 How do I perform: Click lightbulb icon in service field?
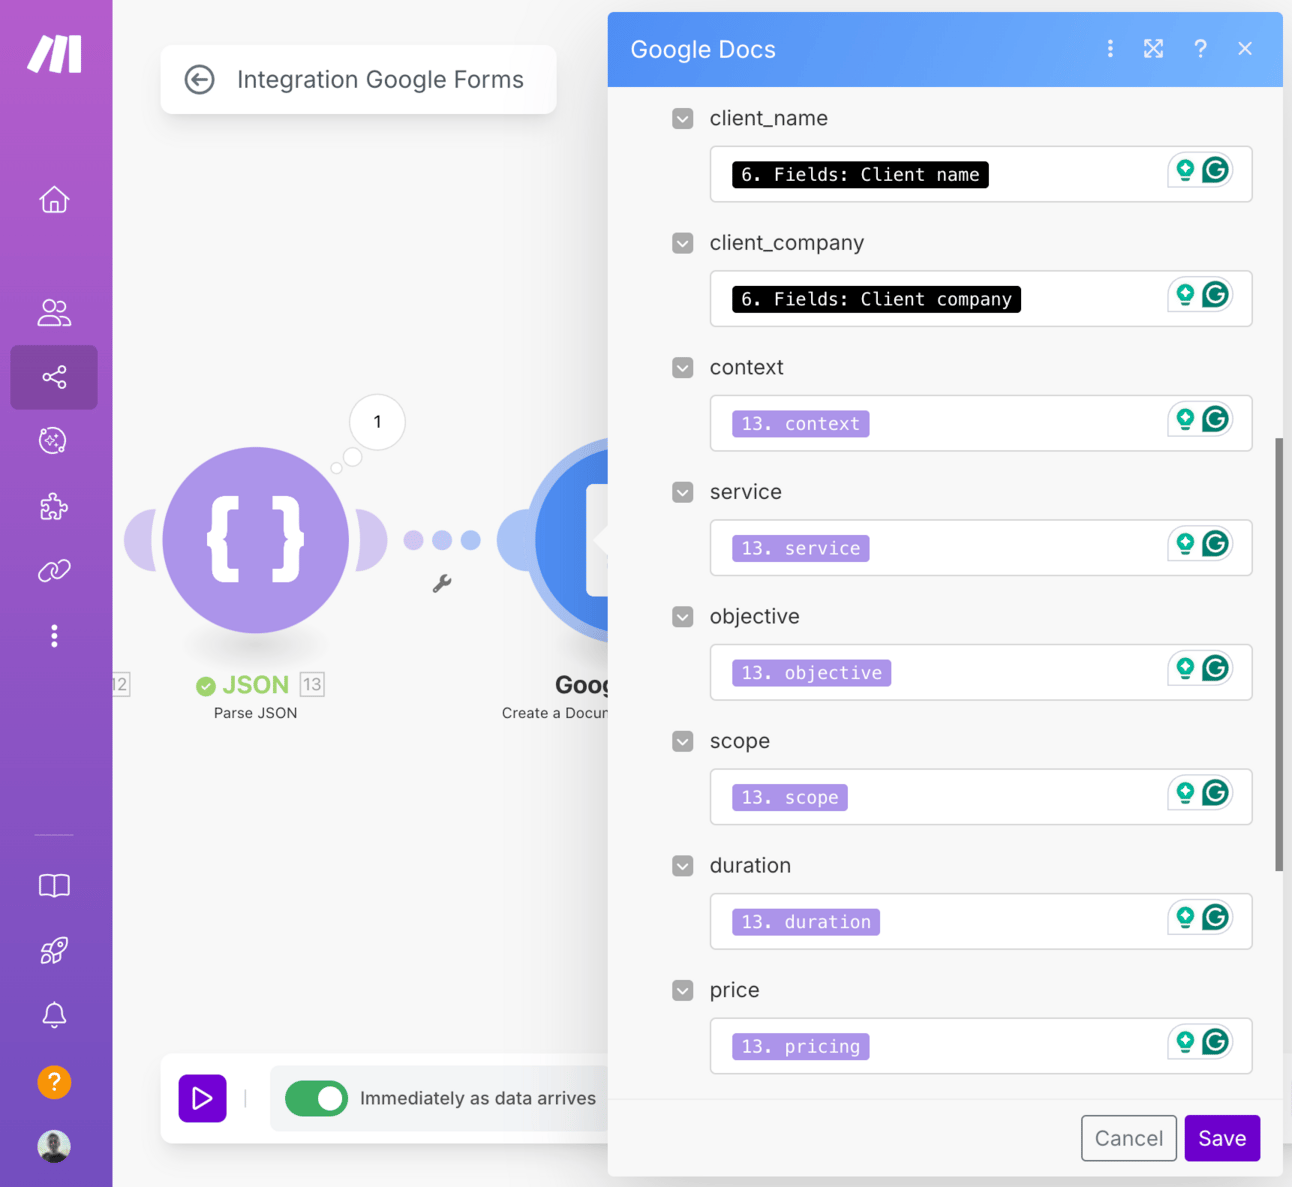pyautogui.click(x=1185, y=544)
